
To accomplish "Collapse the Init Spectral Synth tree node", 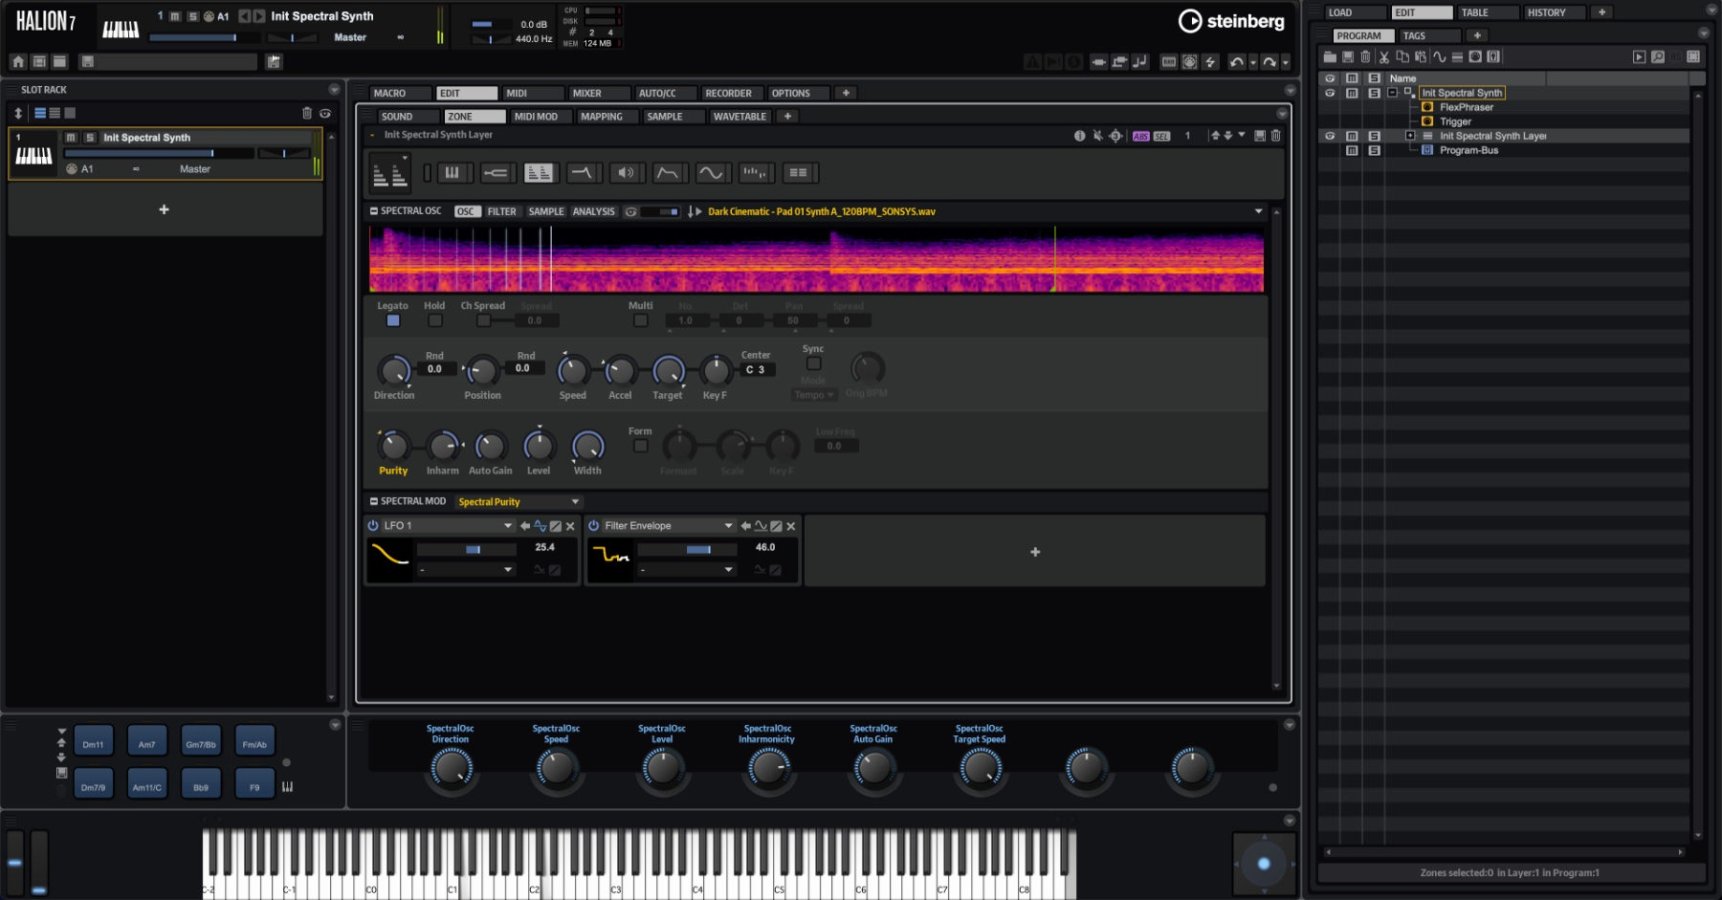I will [x=1390, y=91].
